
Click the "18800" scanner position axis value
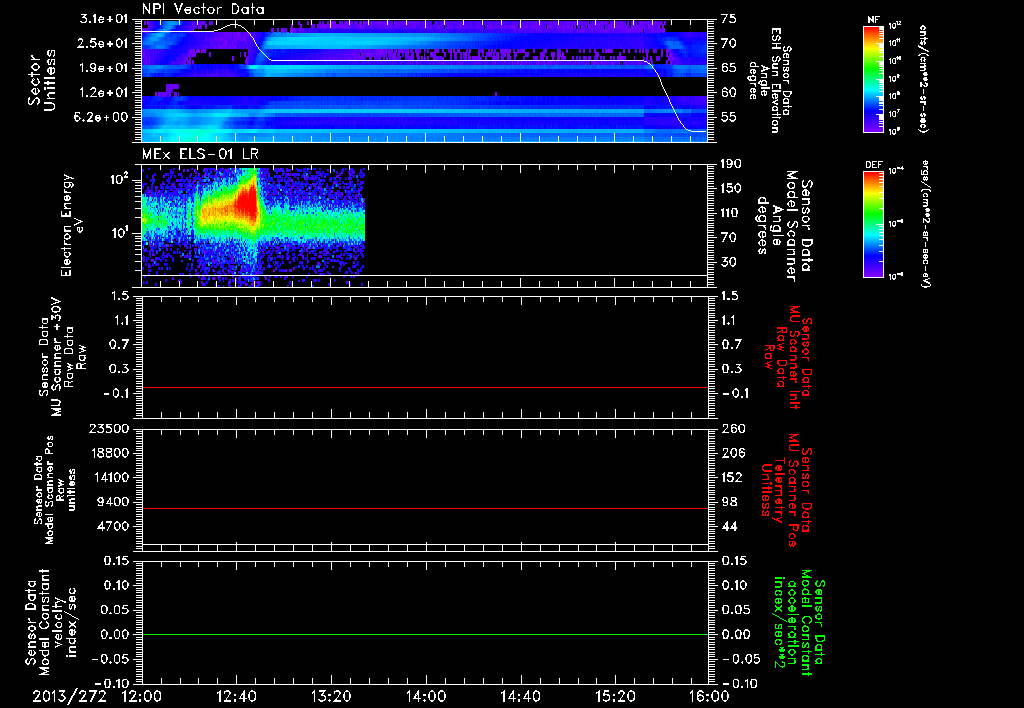click(110, 453)
